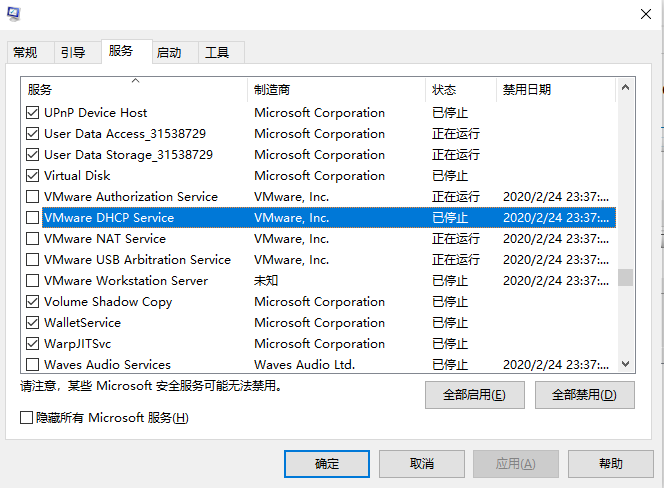Enable the VMware DHCP Service checkbox
Image resolution: width=664 pixels, height=488 pixels.
click(33, 218)
